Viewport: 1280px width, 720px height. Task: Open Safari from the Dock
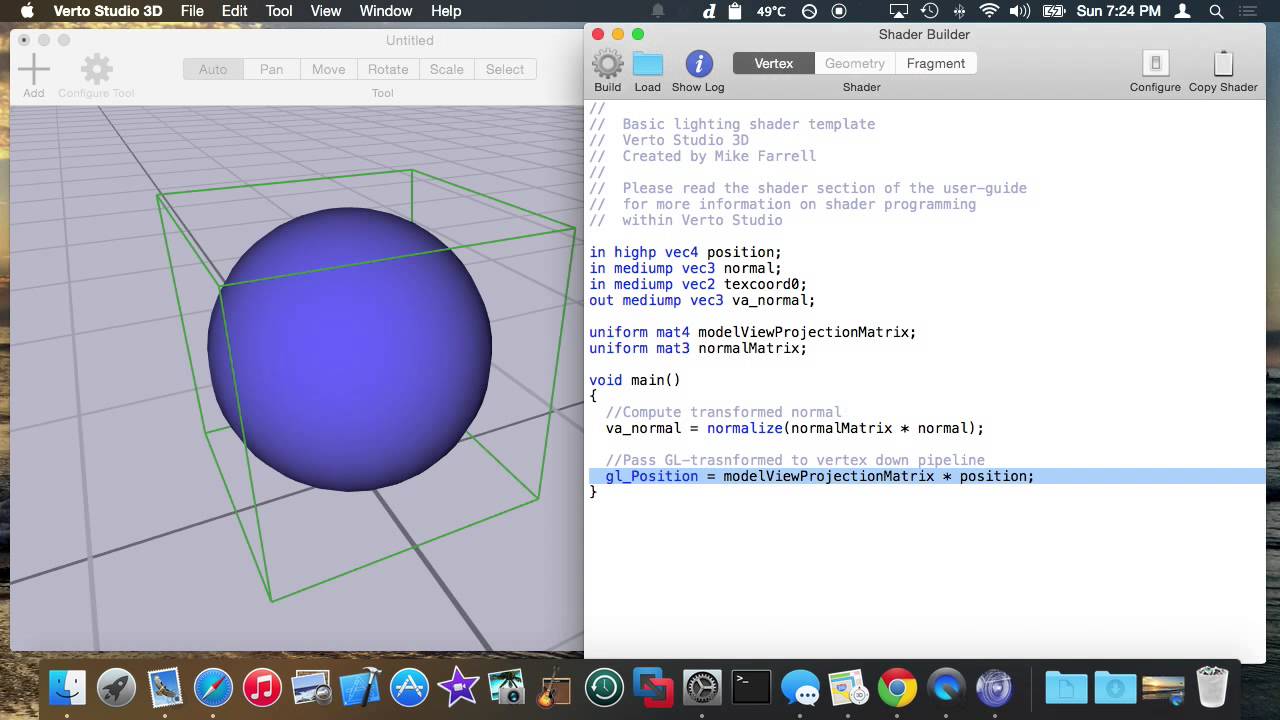tap(213, 688)
